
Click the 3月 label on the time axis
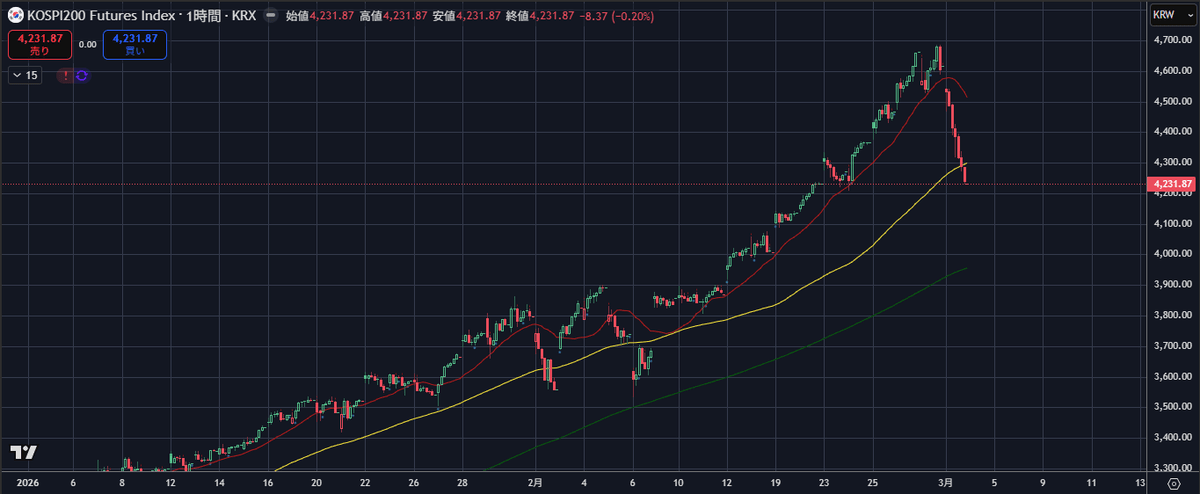pos(946,481)
